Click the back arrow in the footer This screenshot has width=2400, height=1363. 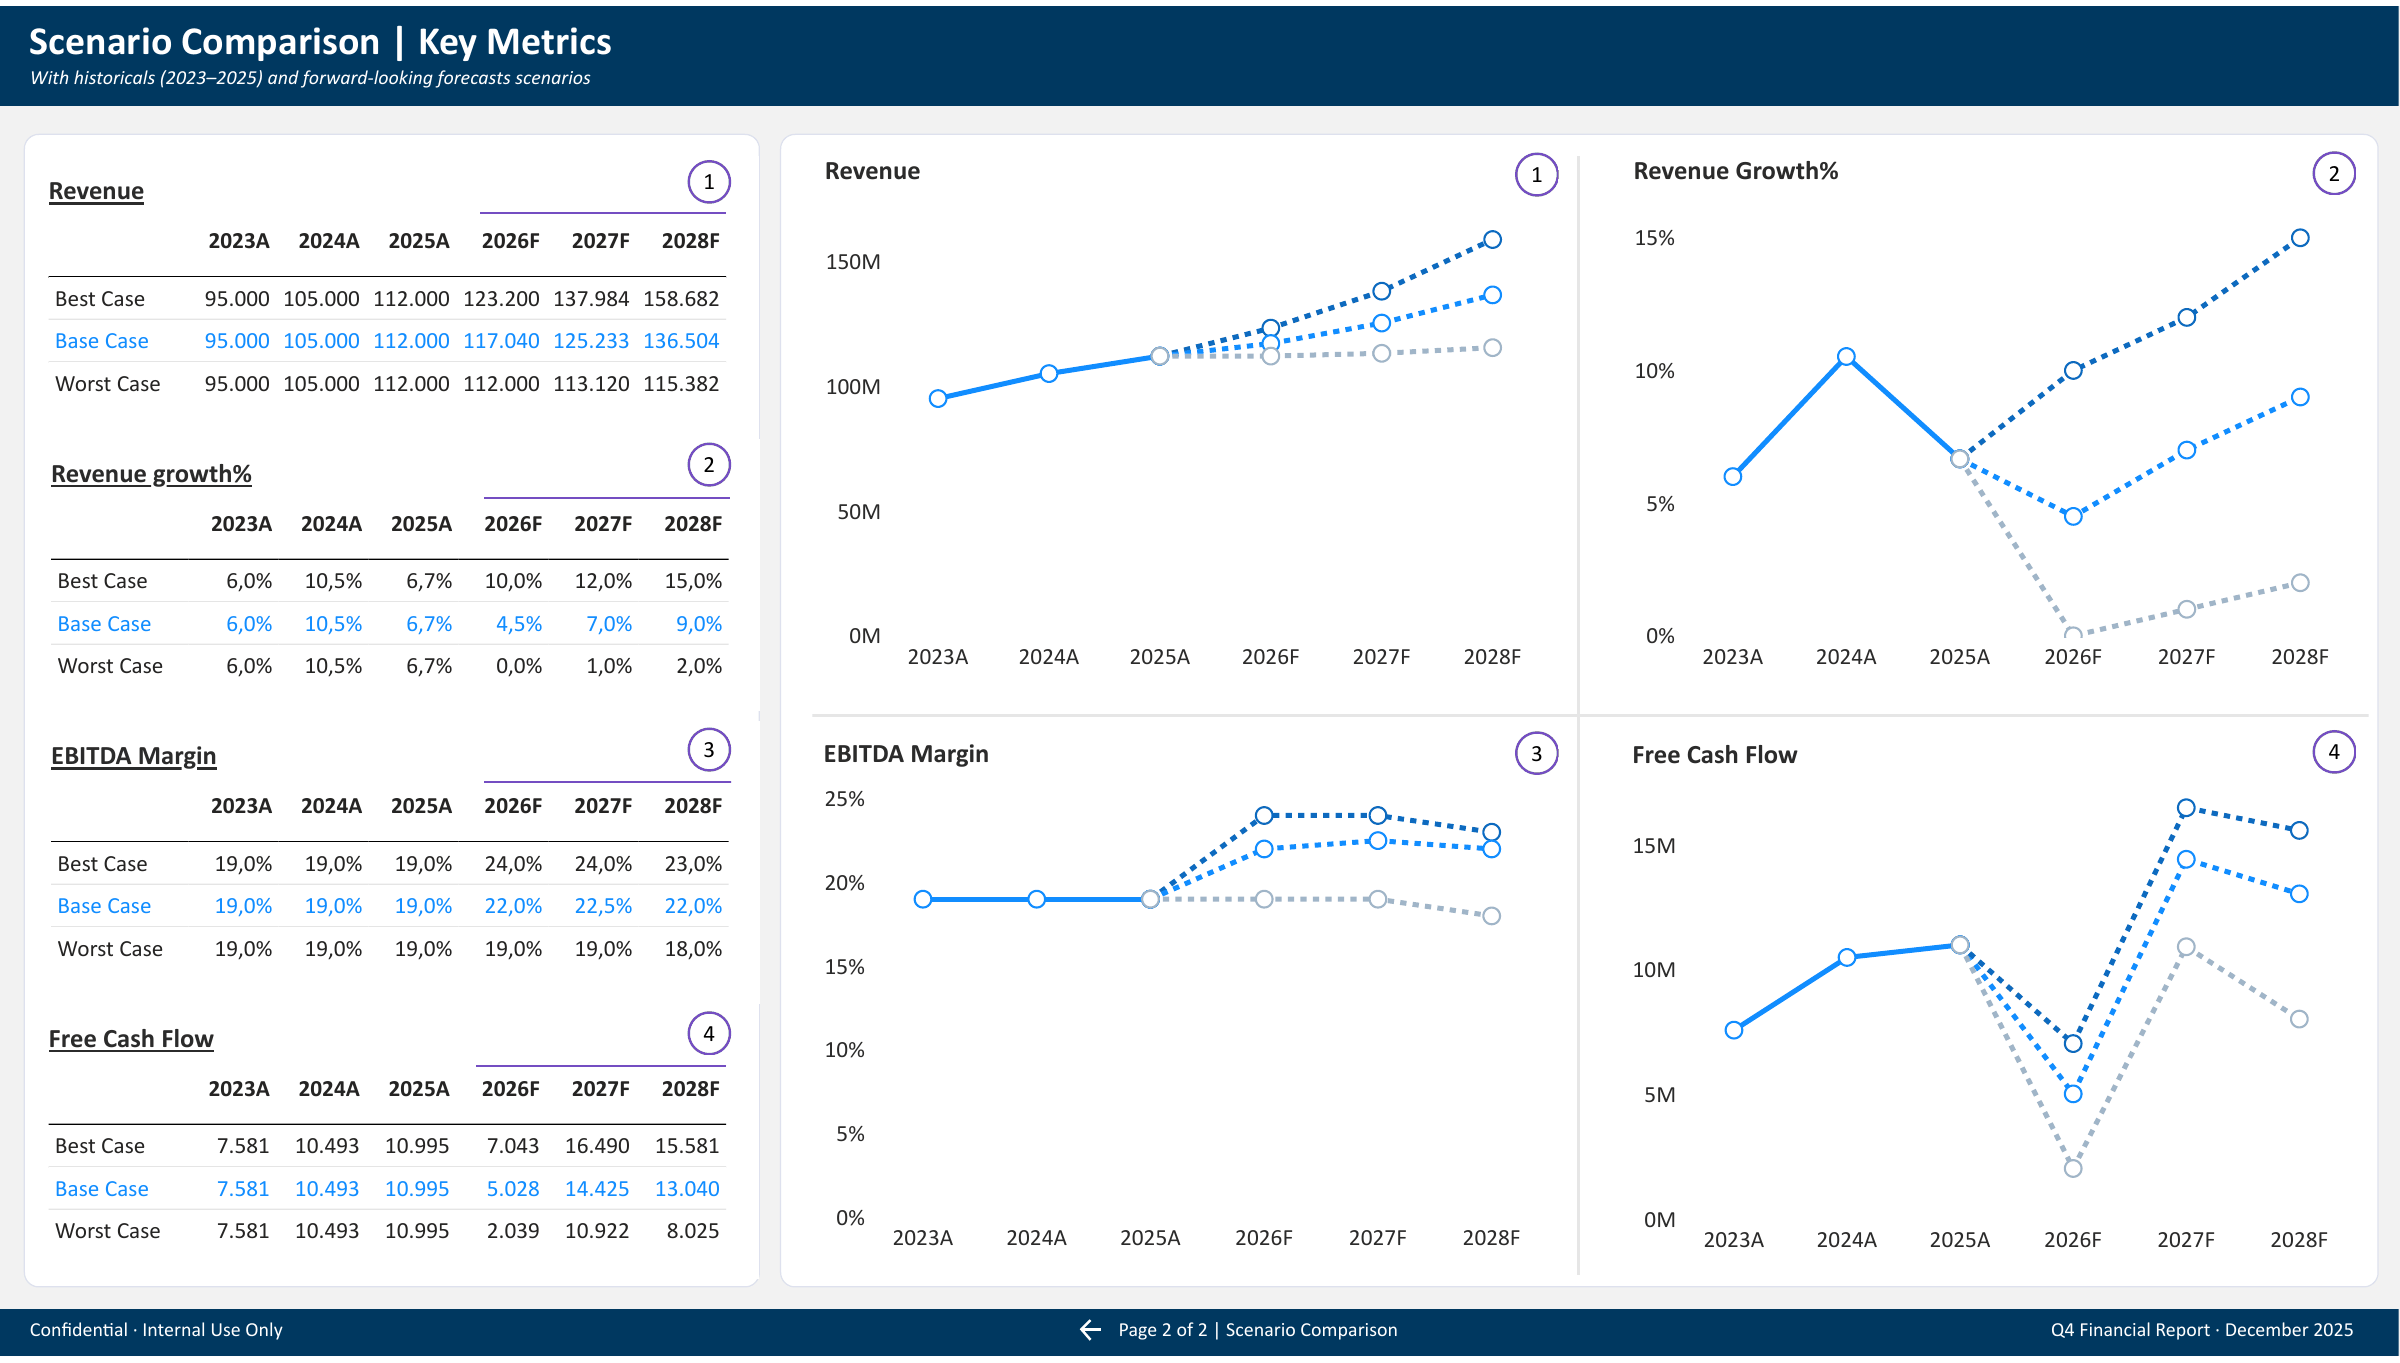1090,1329
